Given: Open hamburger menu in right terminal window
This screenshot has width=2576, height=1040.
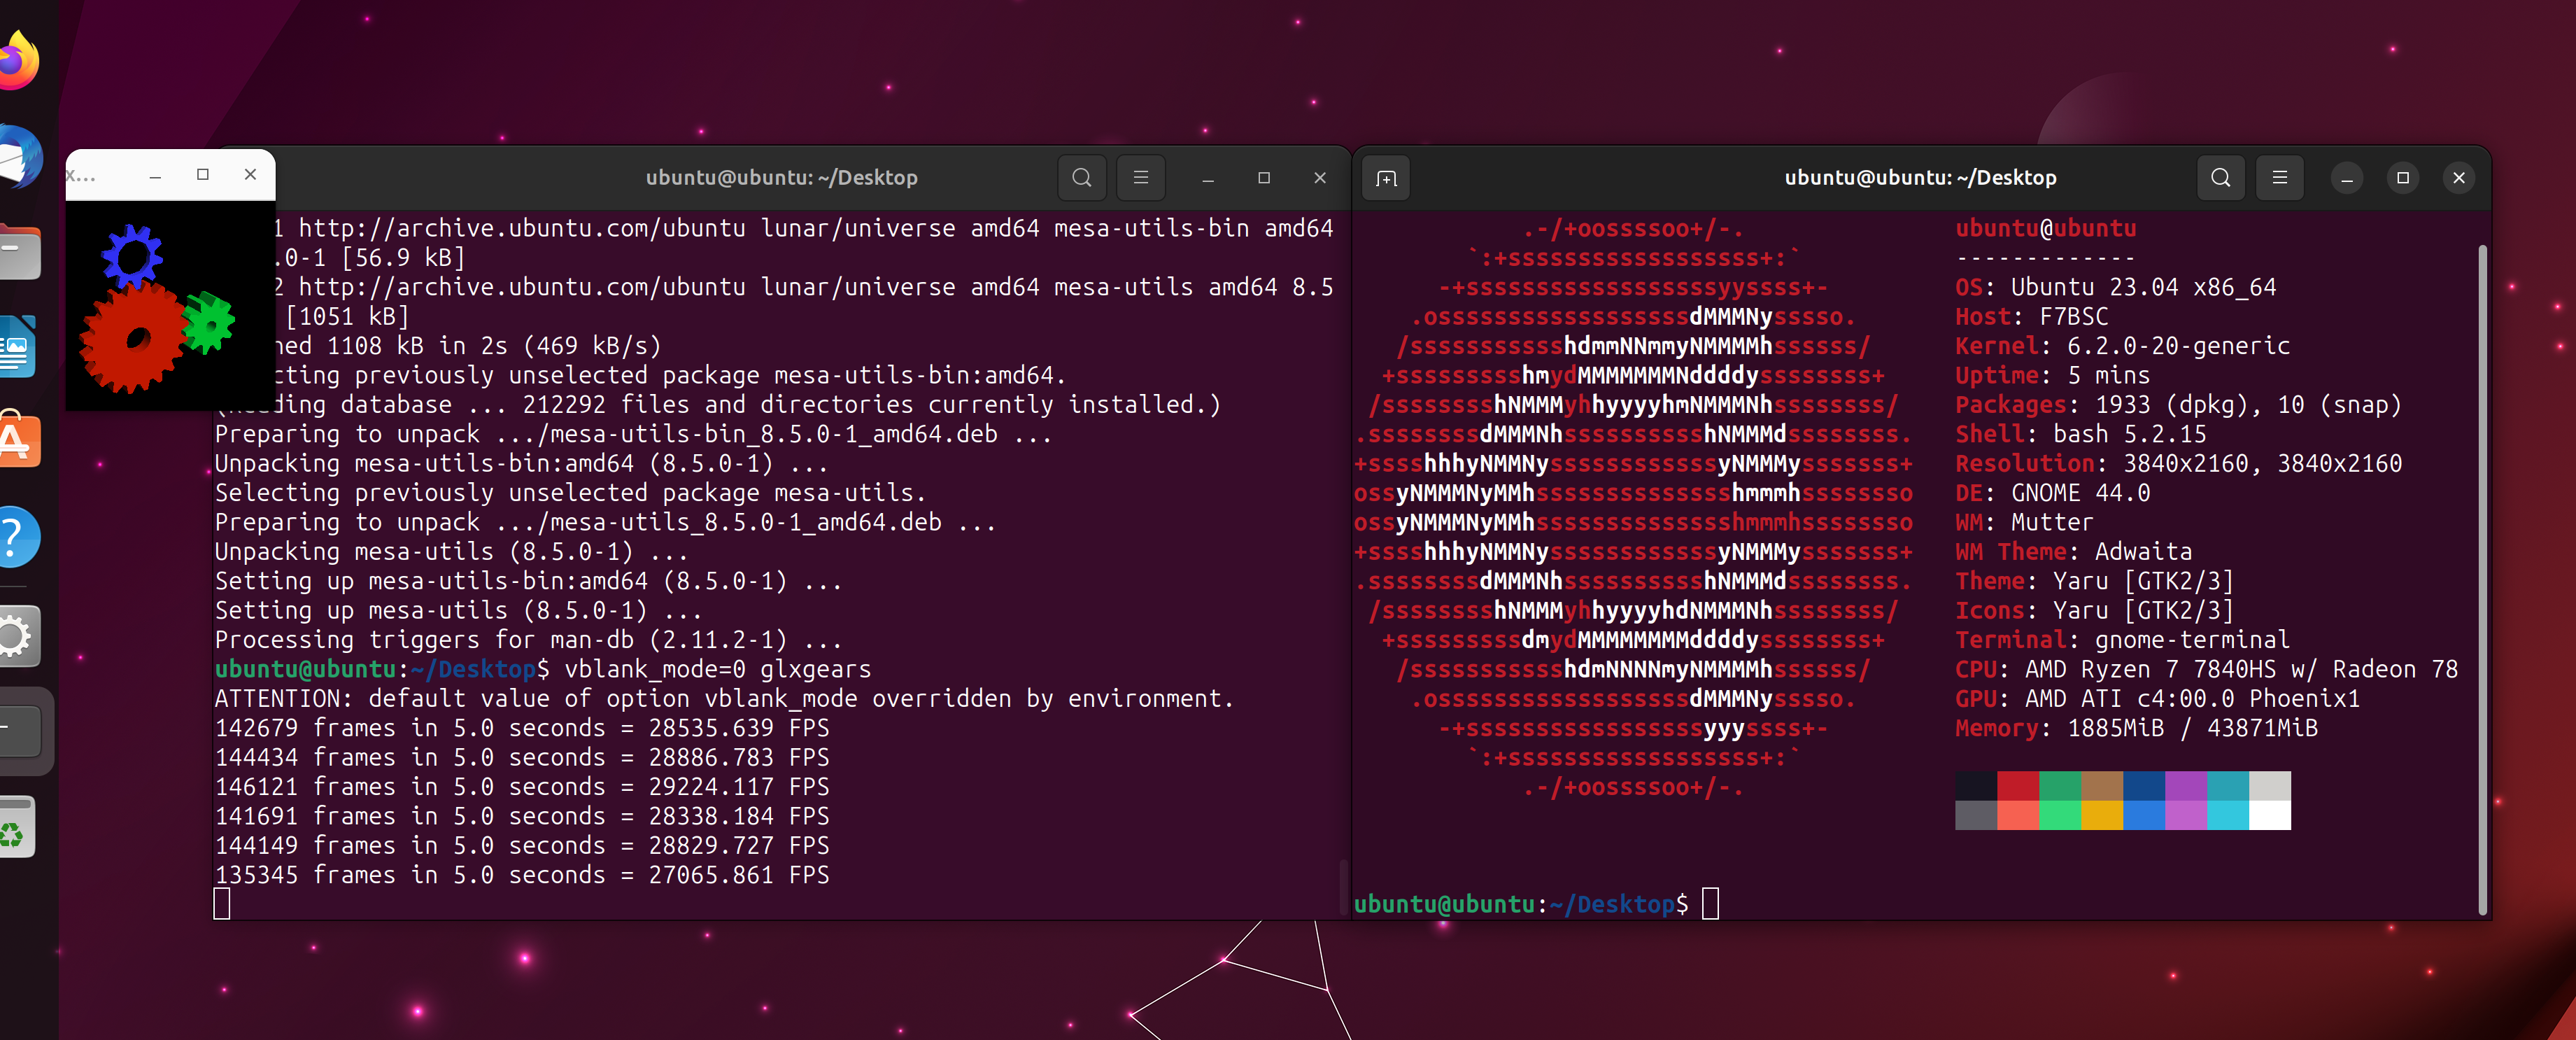Looking at the screenshot, I should click(x=2279, y=178).
